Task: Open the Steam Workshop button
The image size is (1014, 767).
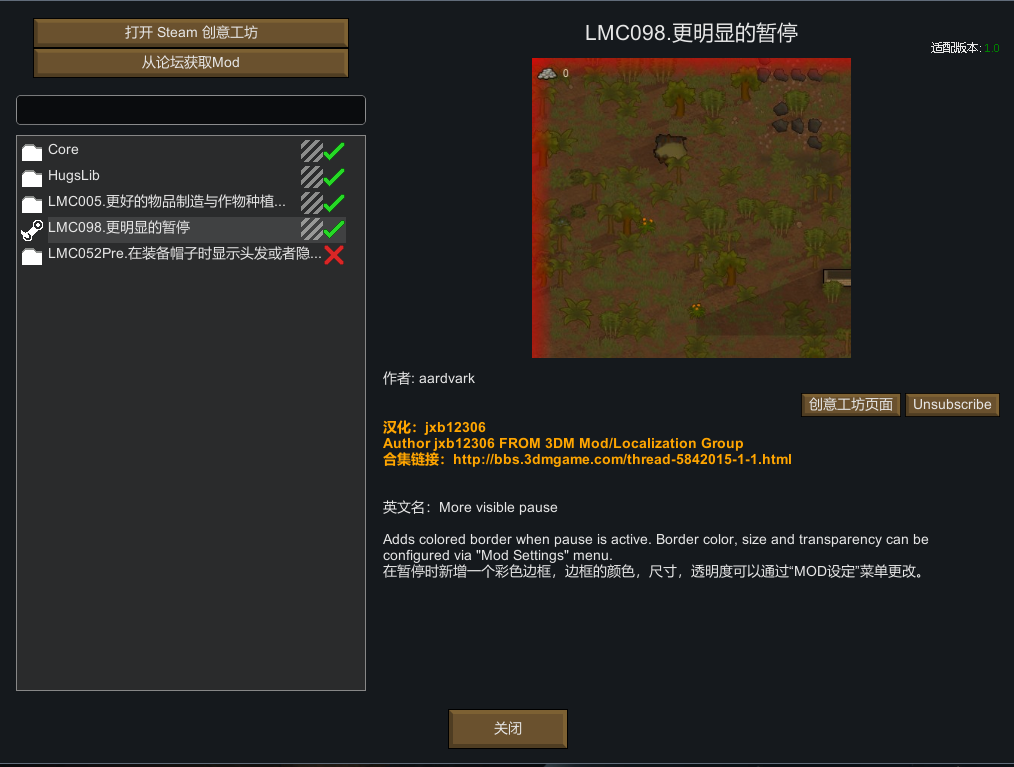Action: pyautogui.click(x=191, y=32)
